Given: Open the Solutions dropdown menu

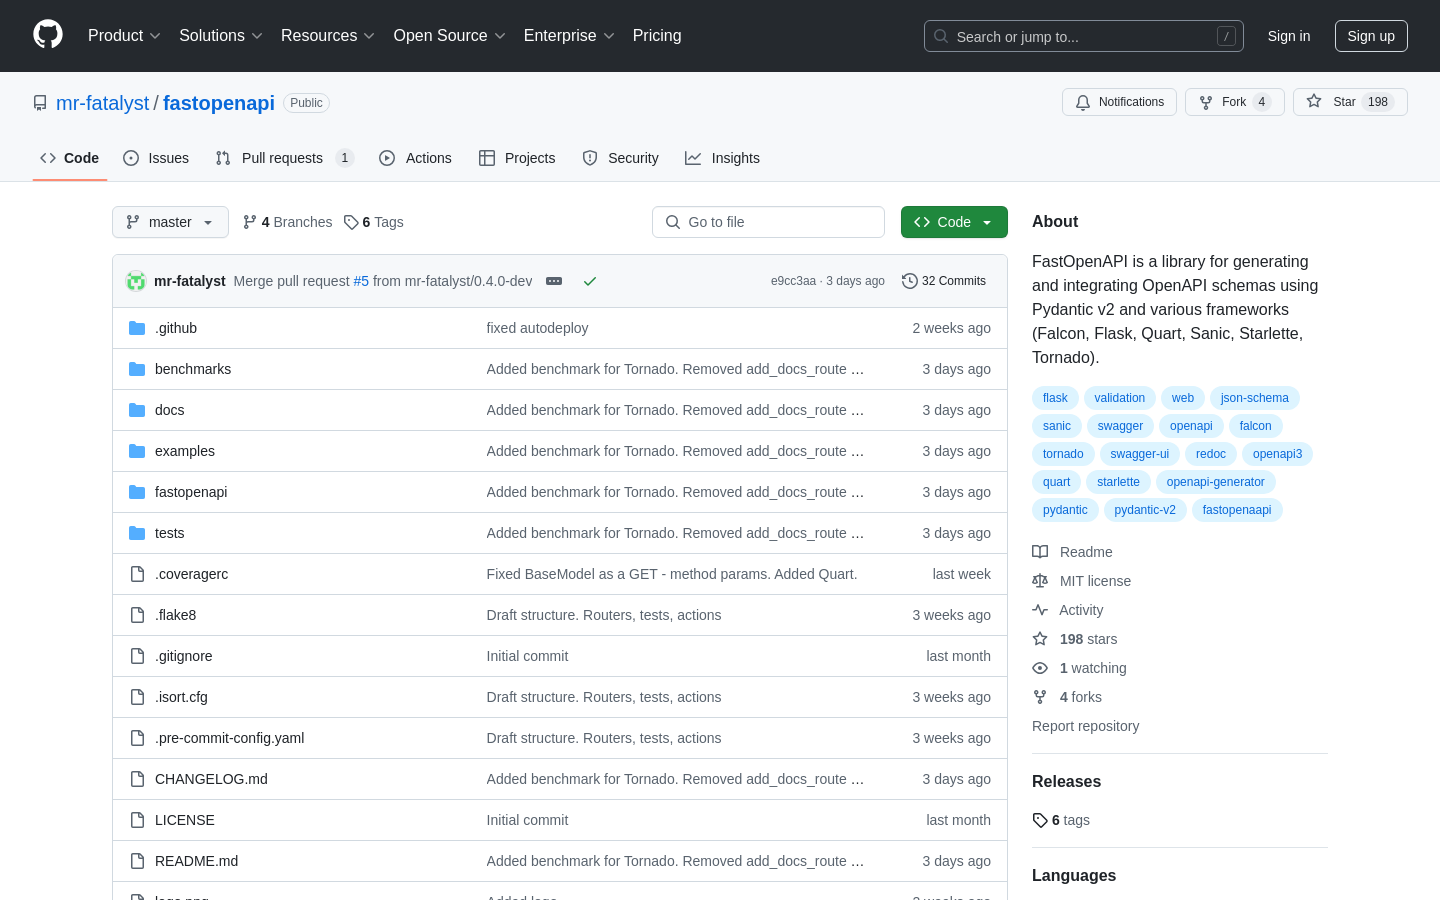Looking at the screenshot, I should (221, 35).
